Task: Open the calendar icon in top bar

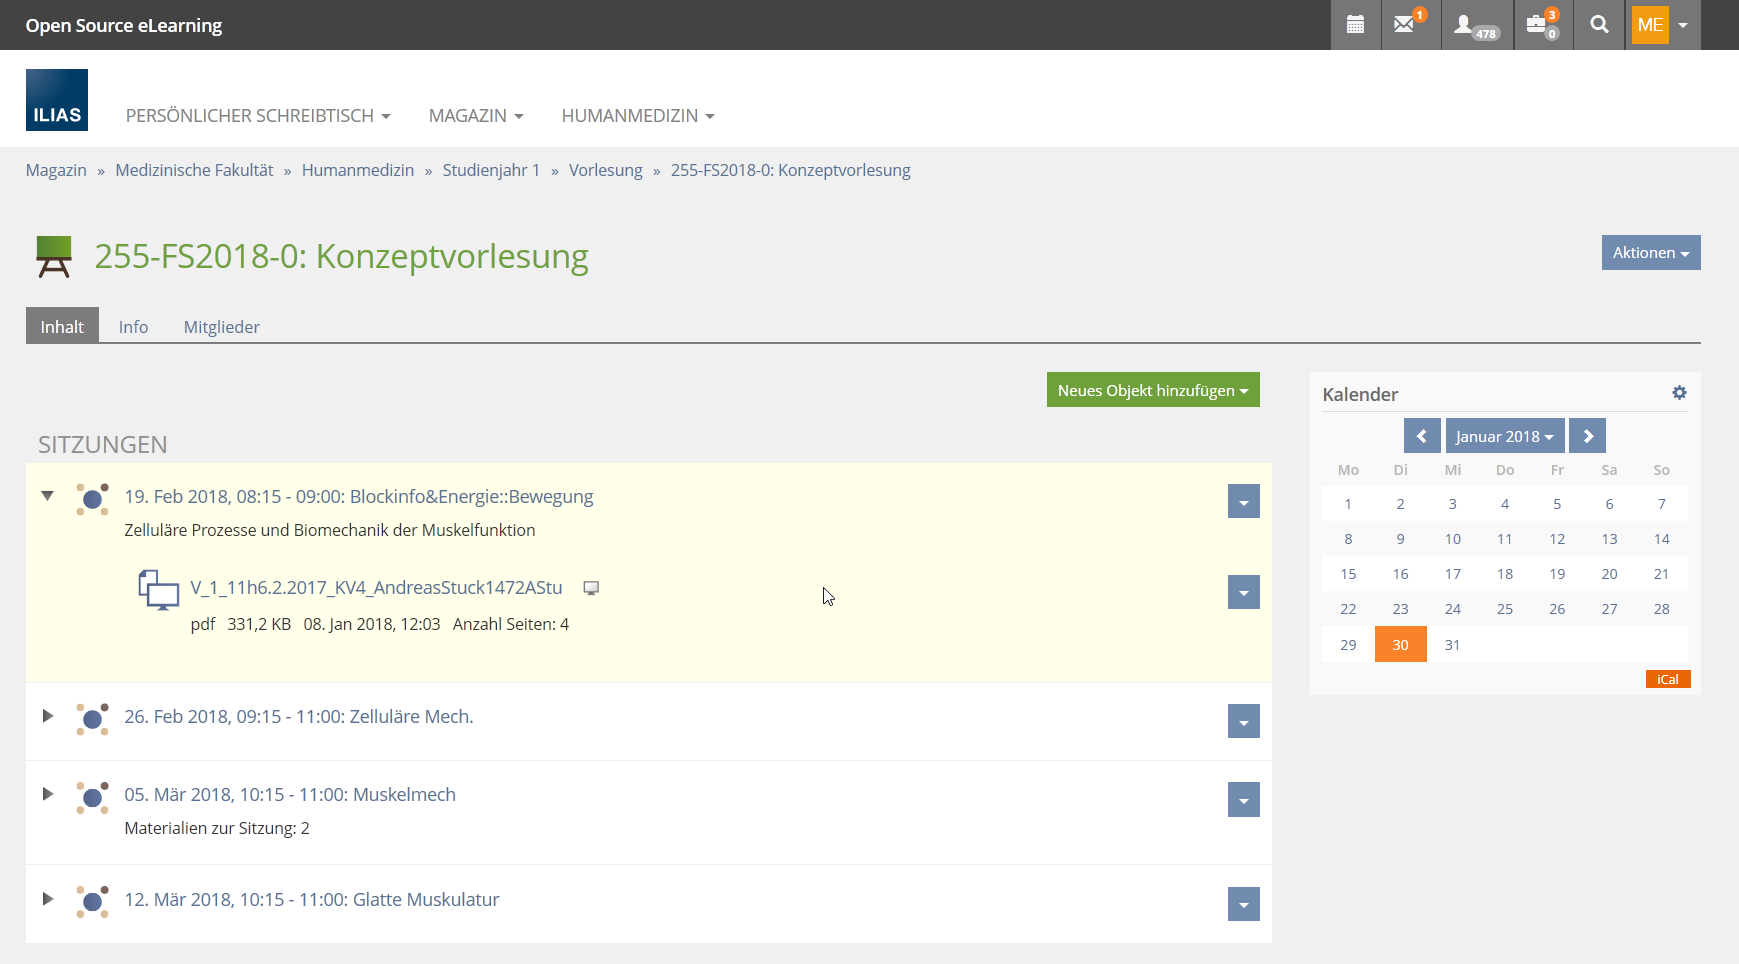Action: pos(1355,25)
